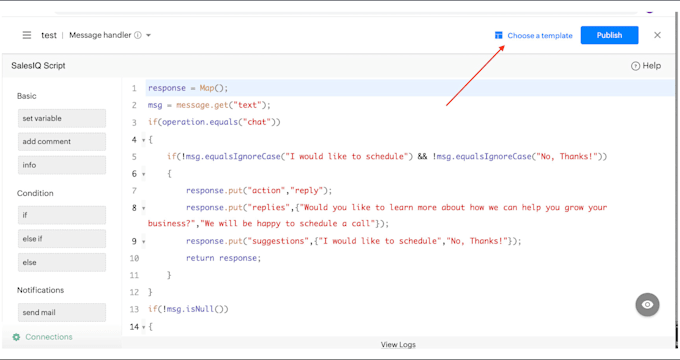
Task: Click line number 10 in gutter
Action: (134, 258)
